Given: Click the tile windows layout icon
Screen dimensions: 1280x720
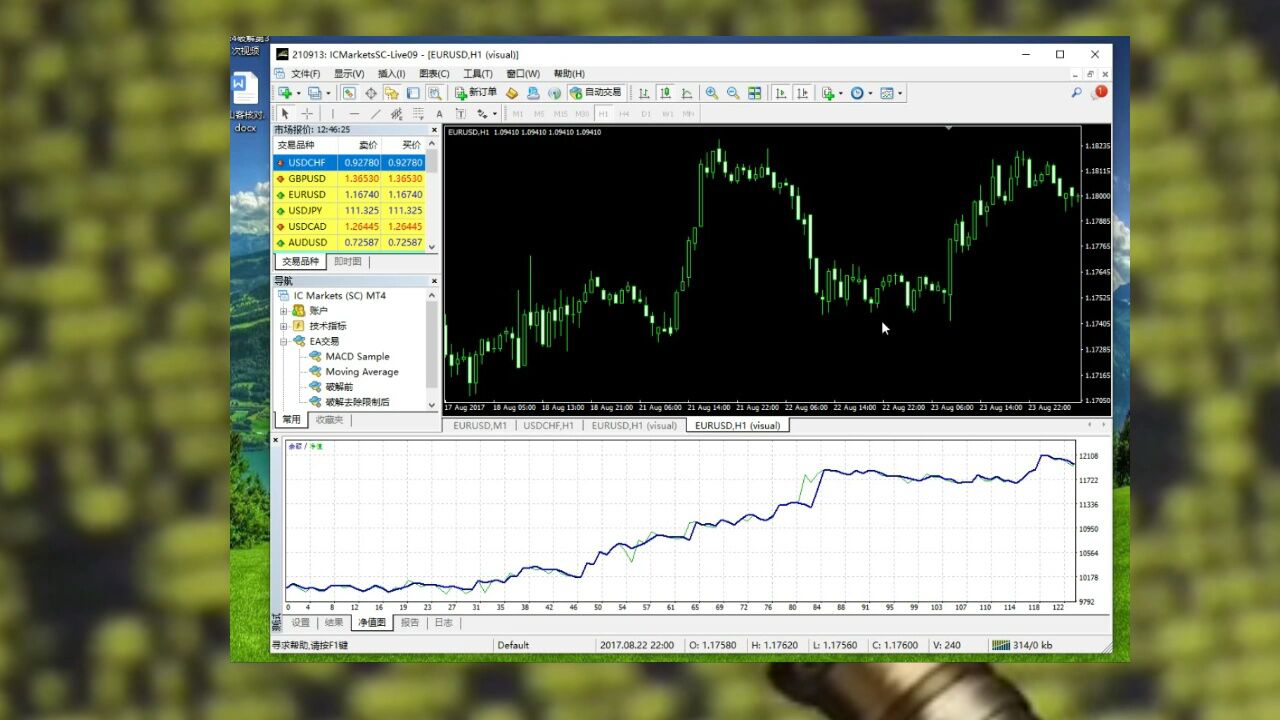Looking at the screenshot, I should point(754,93).
